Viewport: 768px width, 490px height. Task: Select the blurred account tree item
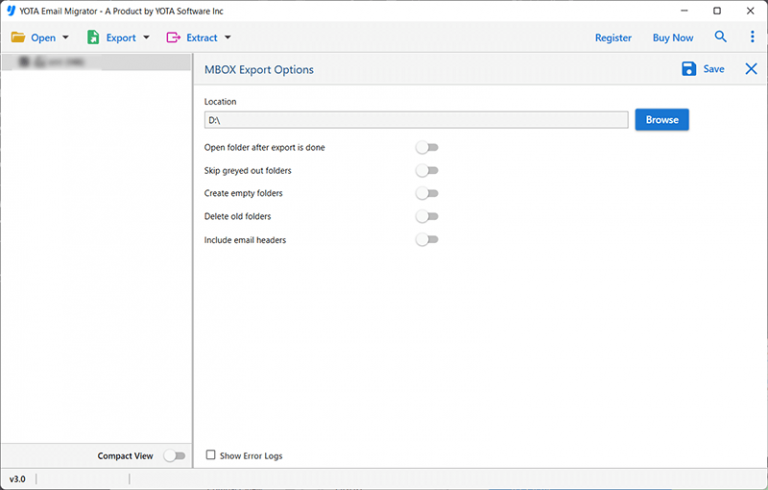pyautogui.click(x=96, y=62)
